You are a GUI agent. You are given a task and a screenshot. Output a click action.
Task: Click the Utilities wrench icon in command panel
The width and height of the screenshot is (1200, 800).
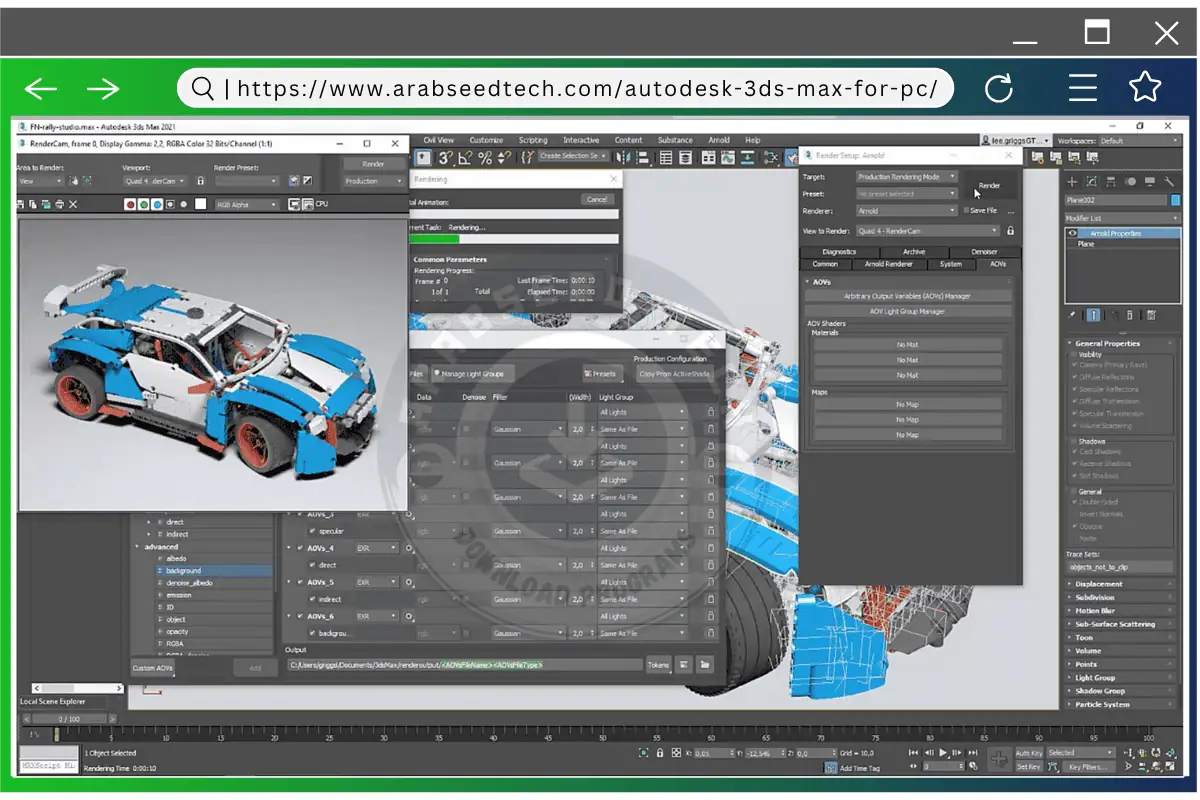coord(1171,182)
